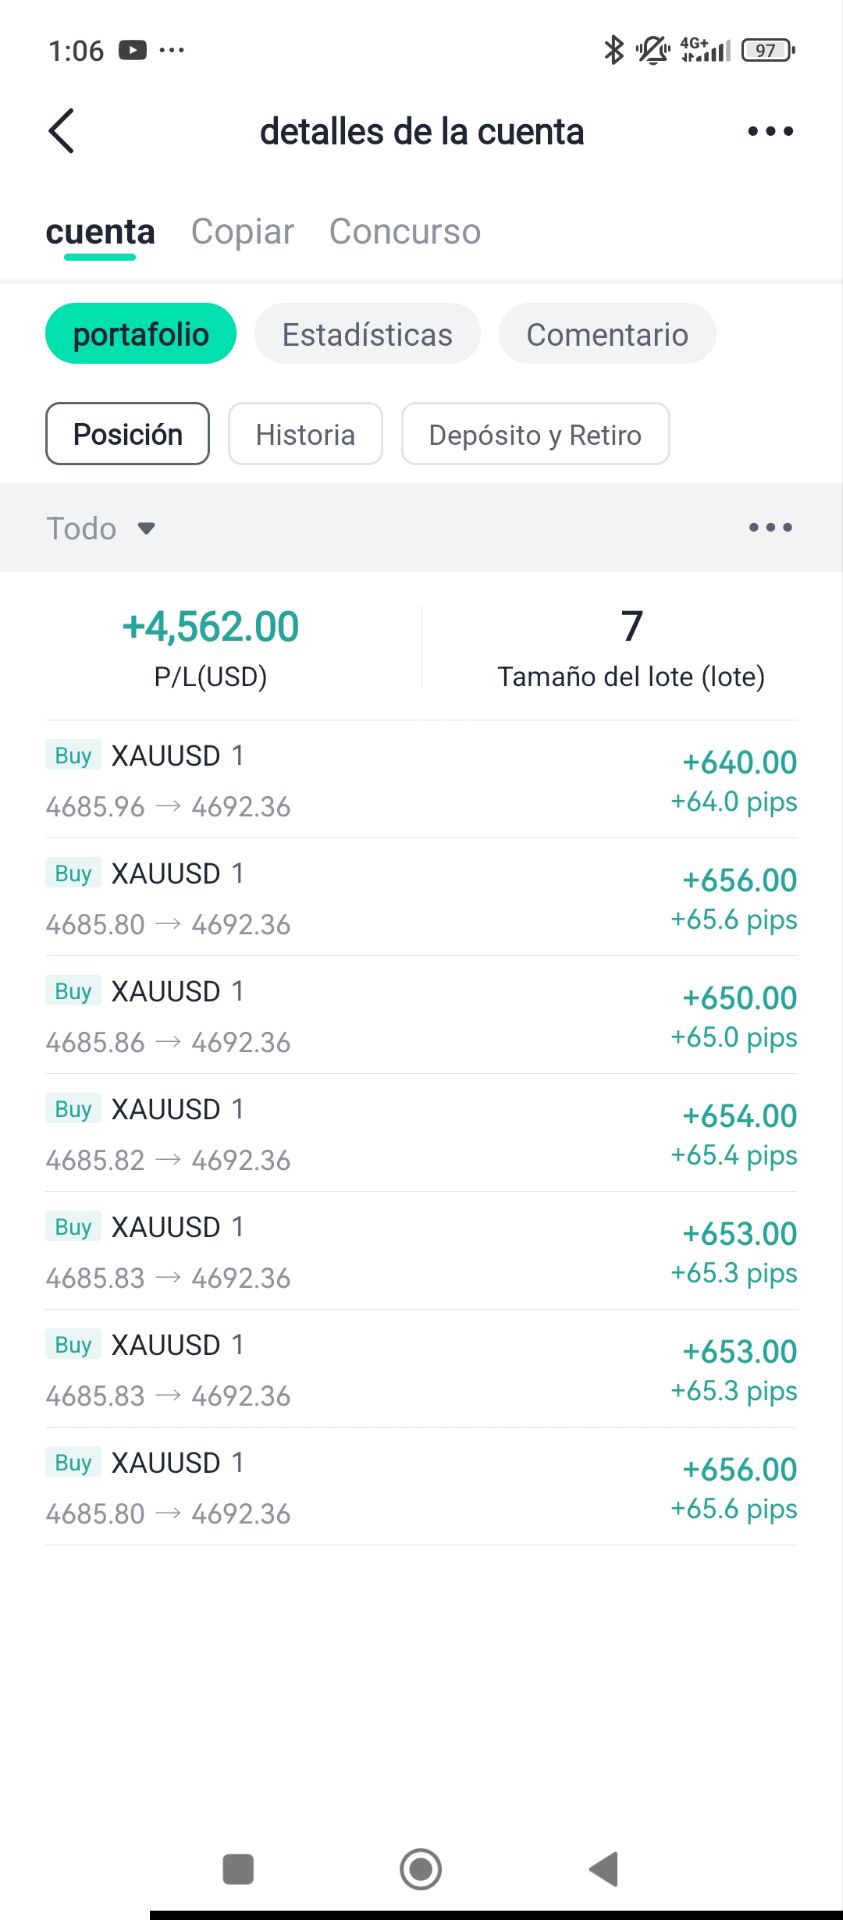The width and height of the screenshot is (843, 1920).
Task: Open the XAUUSD position with +640.00 profit
Action: (x=421, y=780)
